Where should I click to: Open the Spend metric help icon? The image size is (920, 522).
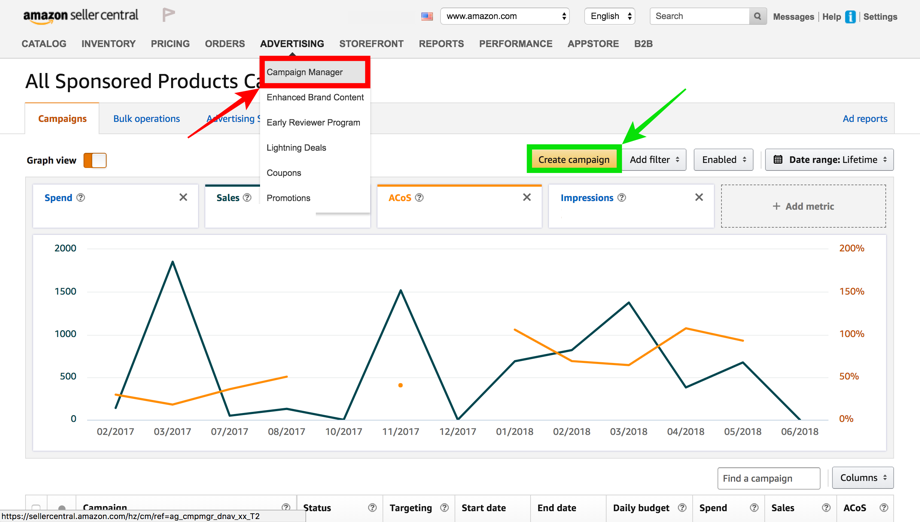click(81, 198)
